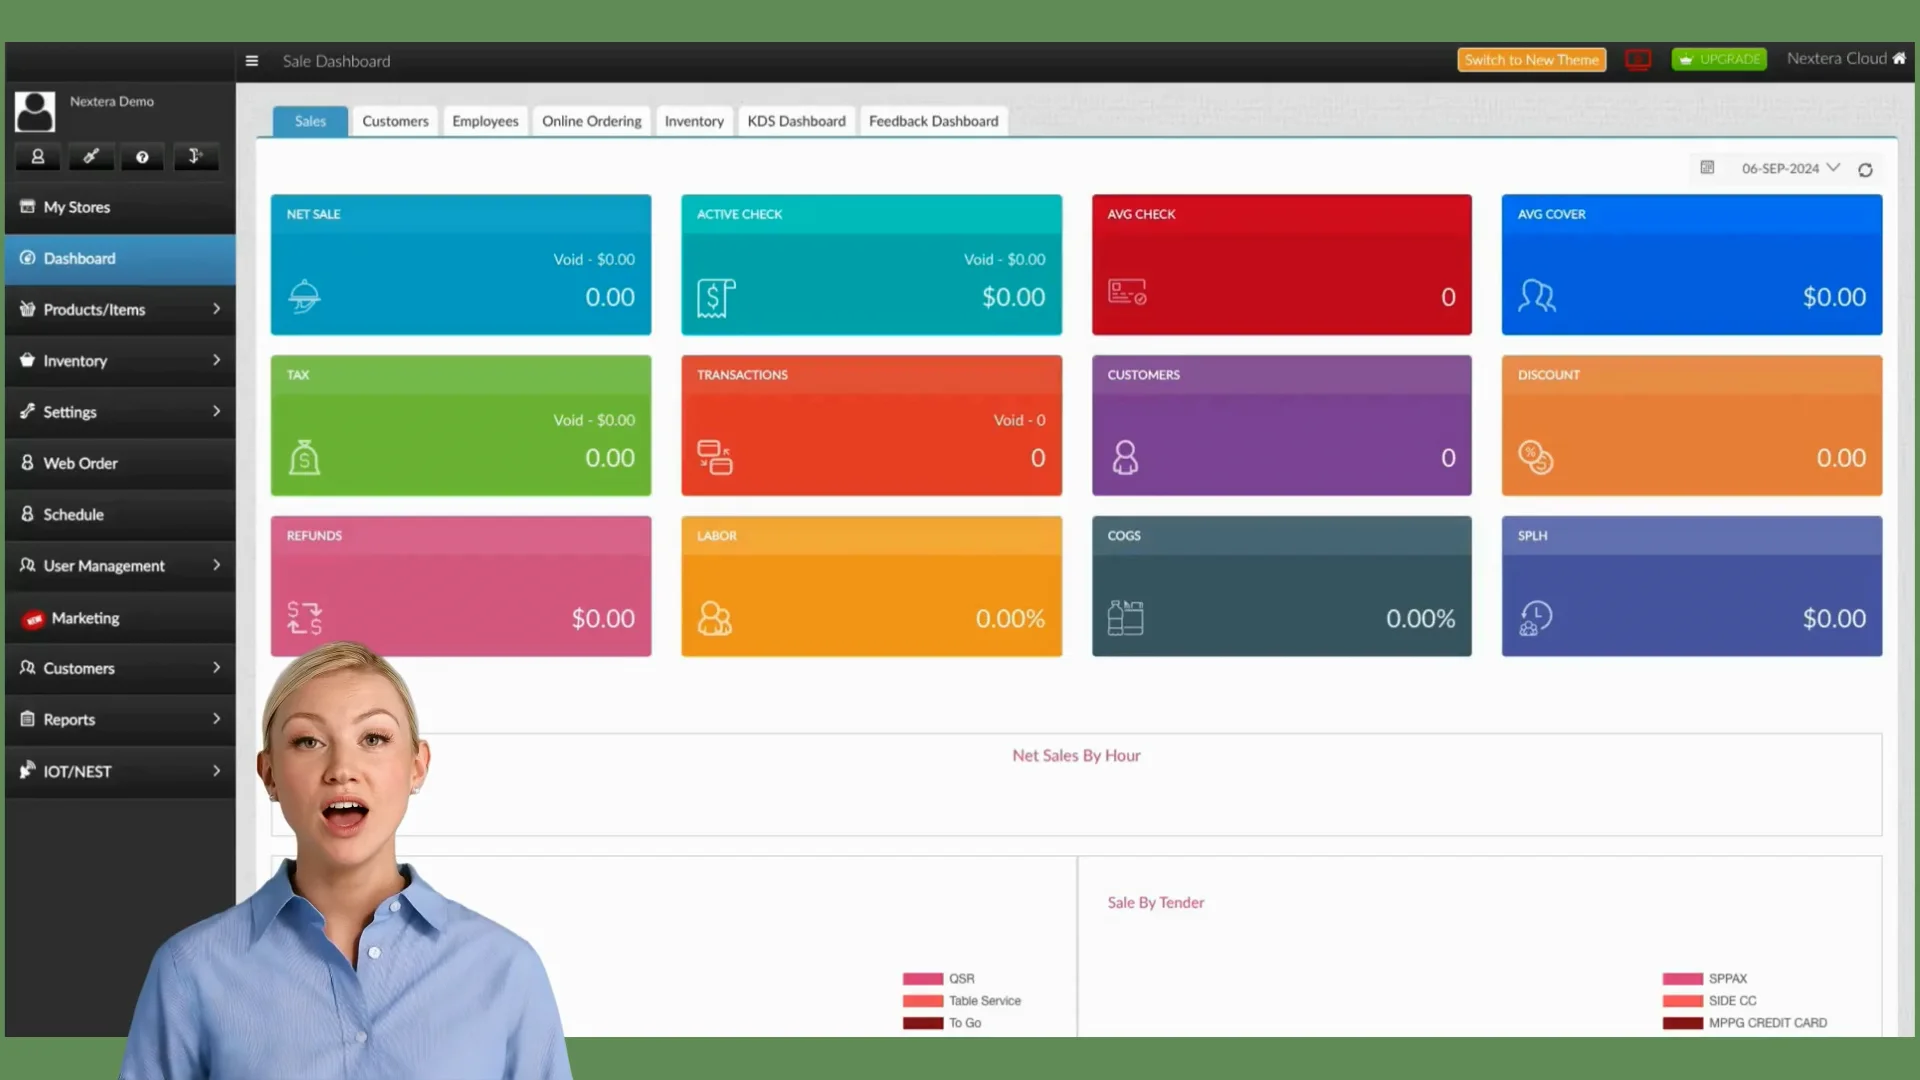Open the Net Sale summary card
The width and height of the screenshot is (1920, 1080).
click(461, 265)
